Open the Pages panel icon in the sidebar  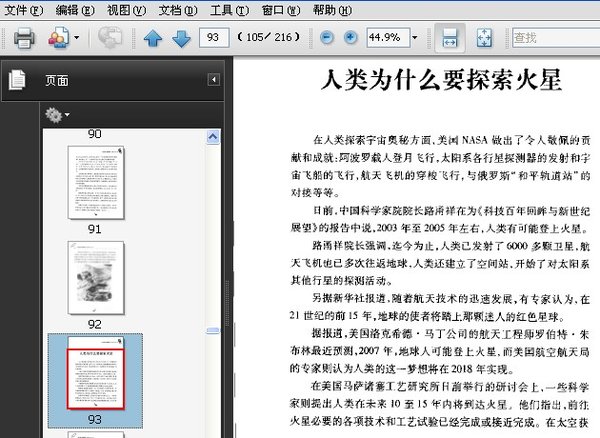[17, 80]
